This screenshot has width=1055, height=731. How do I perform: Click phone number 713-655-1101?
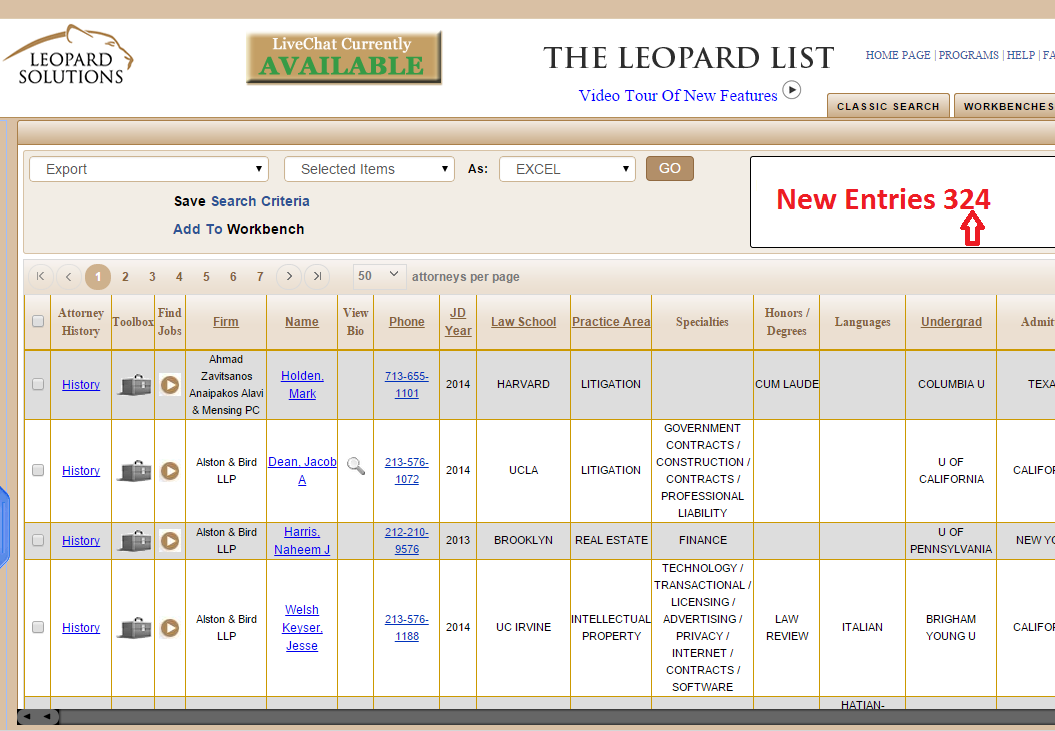pos(406,385)
